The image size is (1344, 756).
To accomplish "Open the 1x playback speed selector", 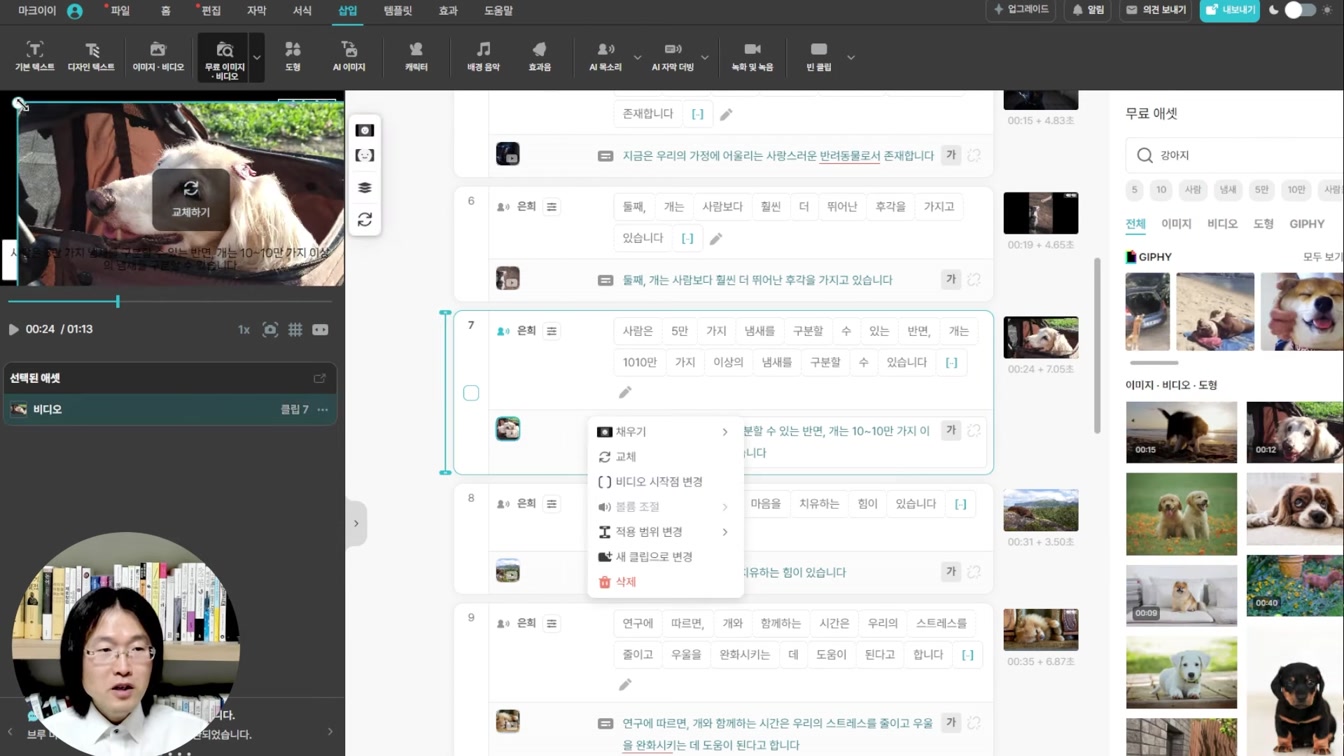I will [243, 329].
